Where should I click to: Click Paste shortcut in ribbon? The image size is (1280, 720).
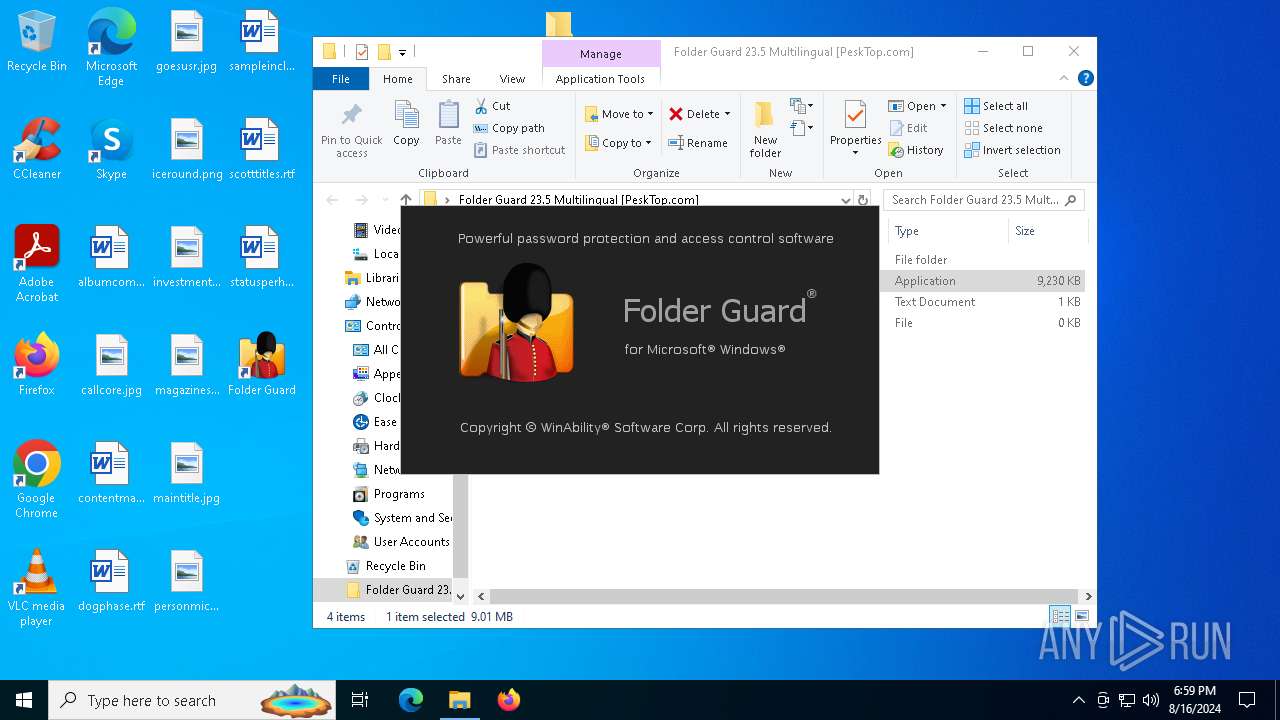[x=519, y=150]
